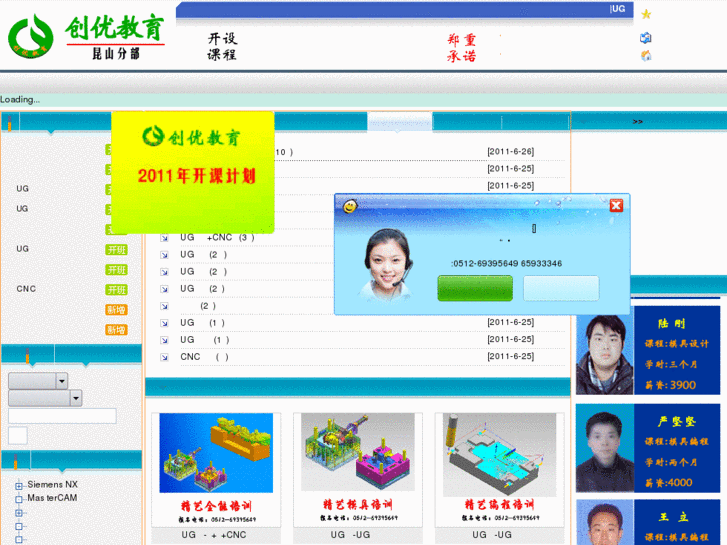The width and height of the screenshot is (727, 545).
Task: Click student photo of 严坚坚
Action: [605, 448]
